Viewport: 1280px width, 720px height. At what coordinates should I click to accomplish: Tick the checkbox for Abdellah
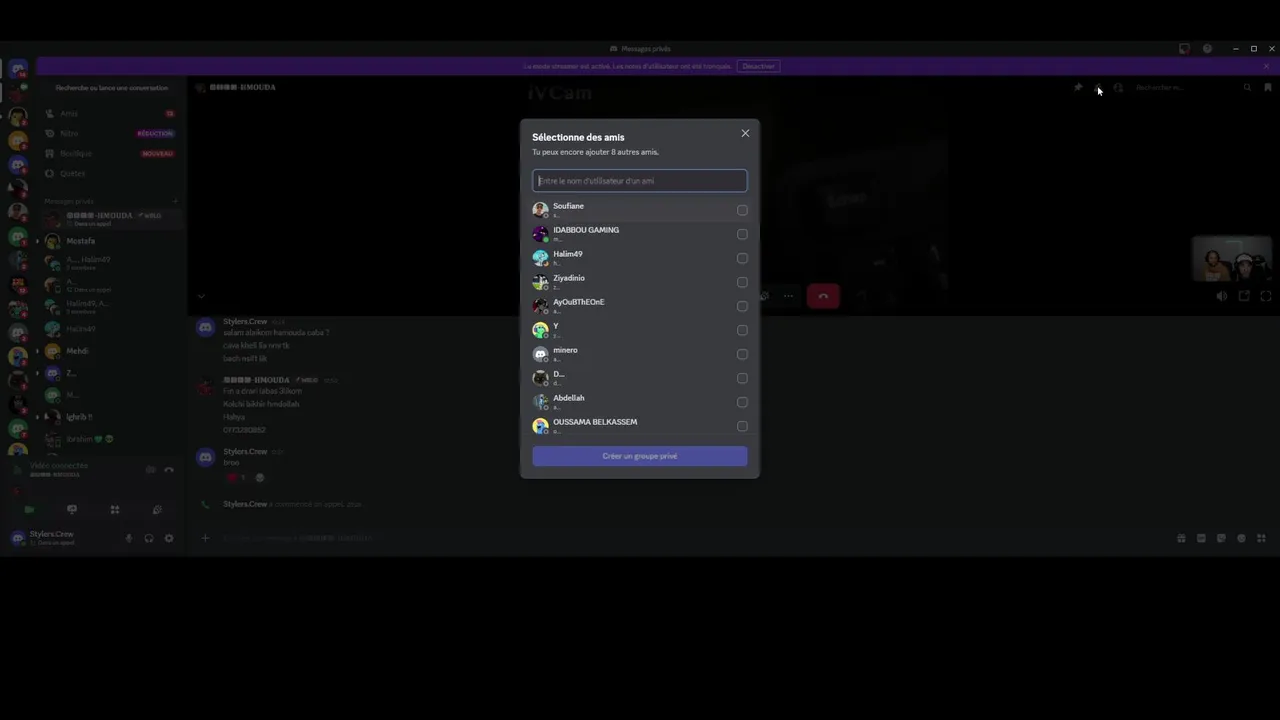[x=742, y=402]
